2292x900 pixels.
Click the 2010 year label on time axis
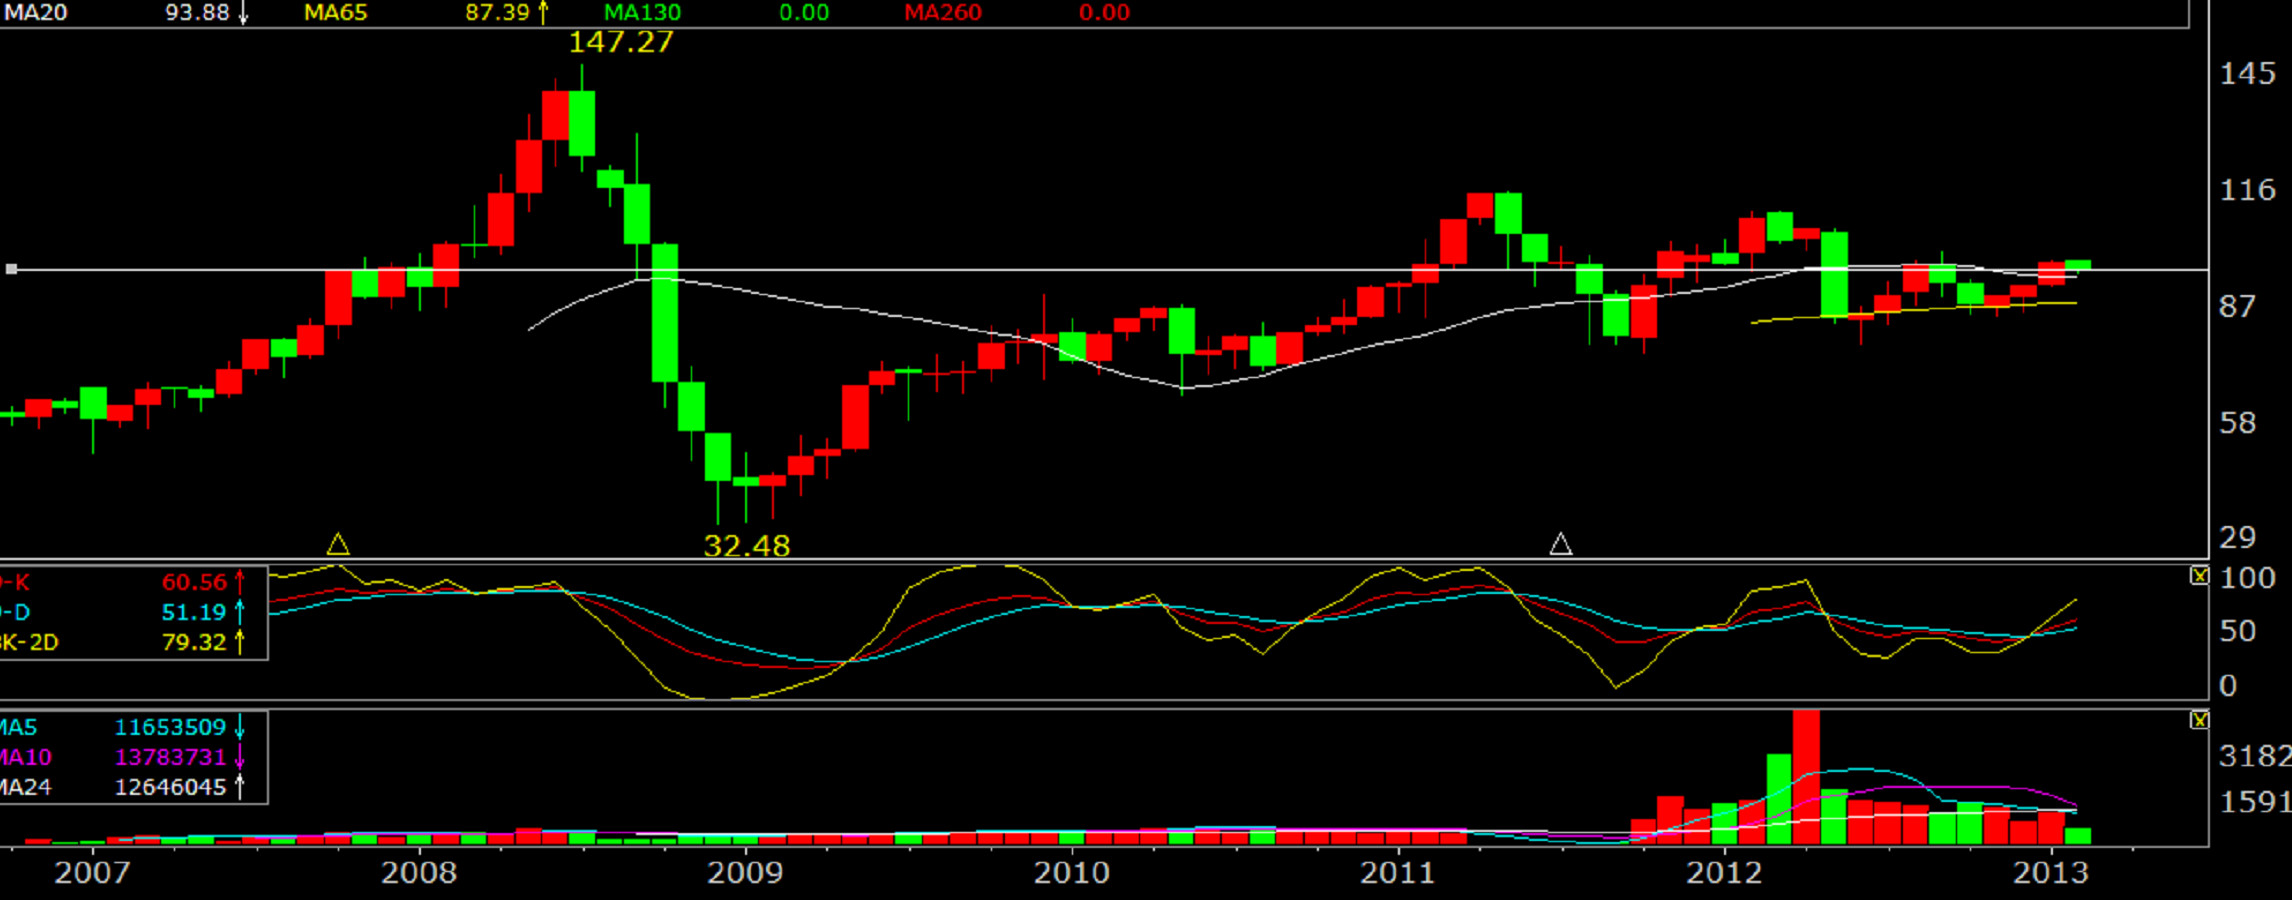click(1072, 873)
